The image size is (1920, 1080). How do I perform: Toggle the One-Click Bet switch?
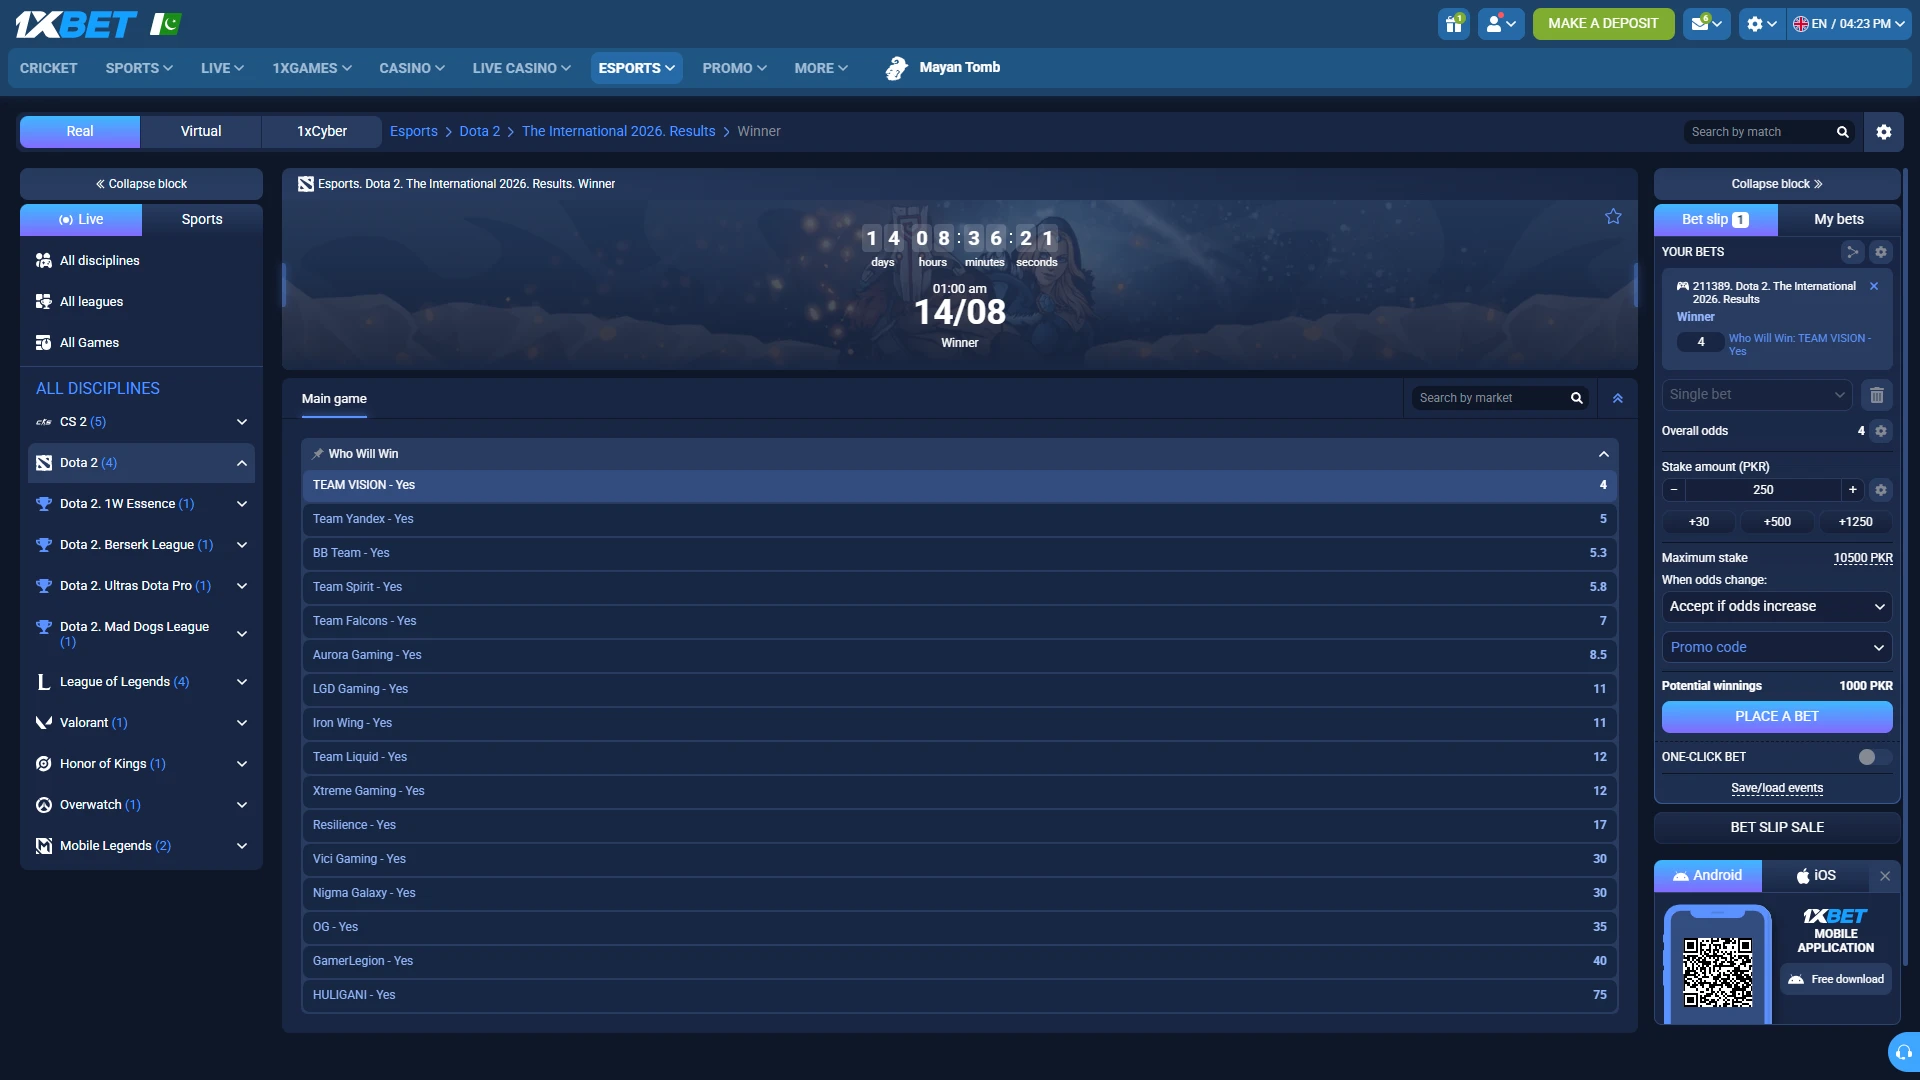tap(1874, 757)
